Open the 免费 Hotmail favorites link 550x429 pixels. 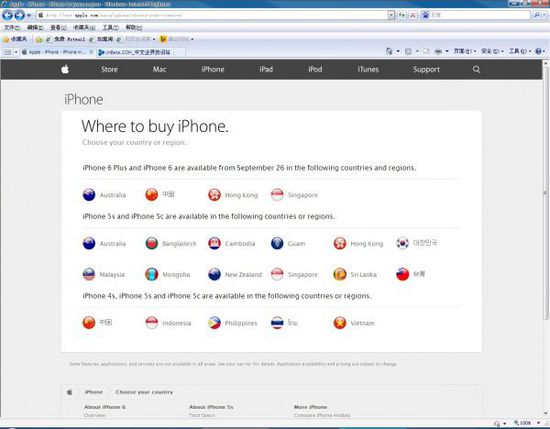click(66, 39)
